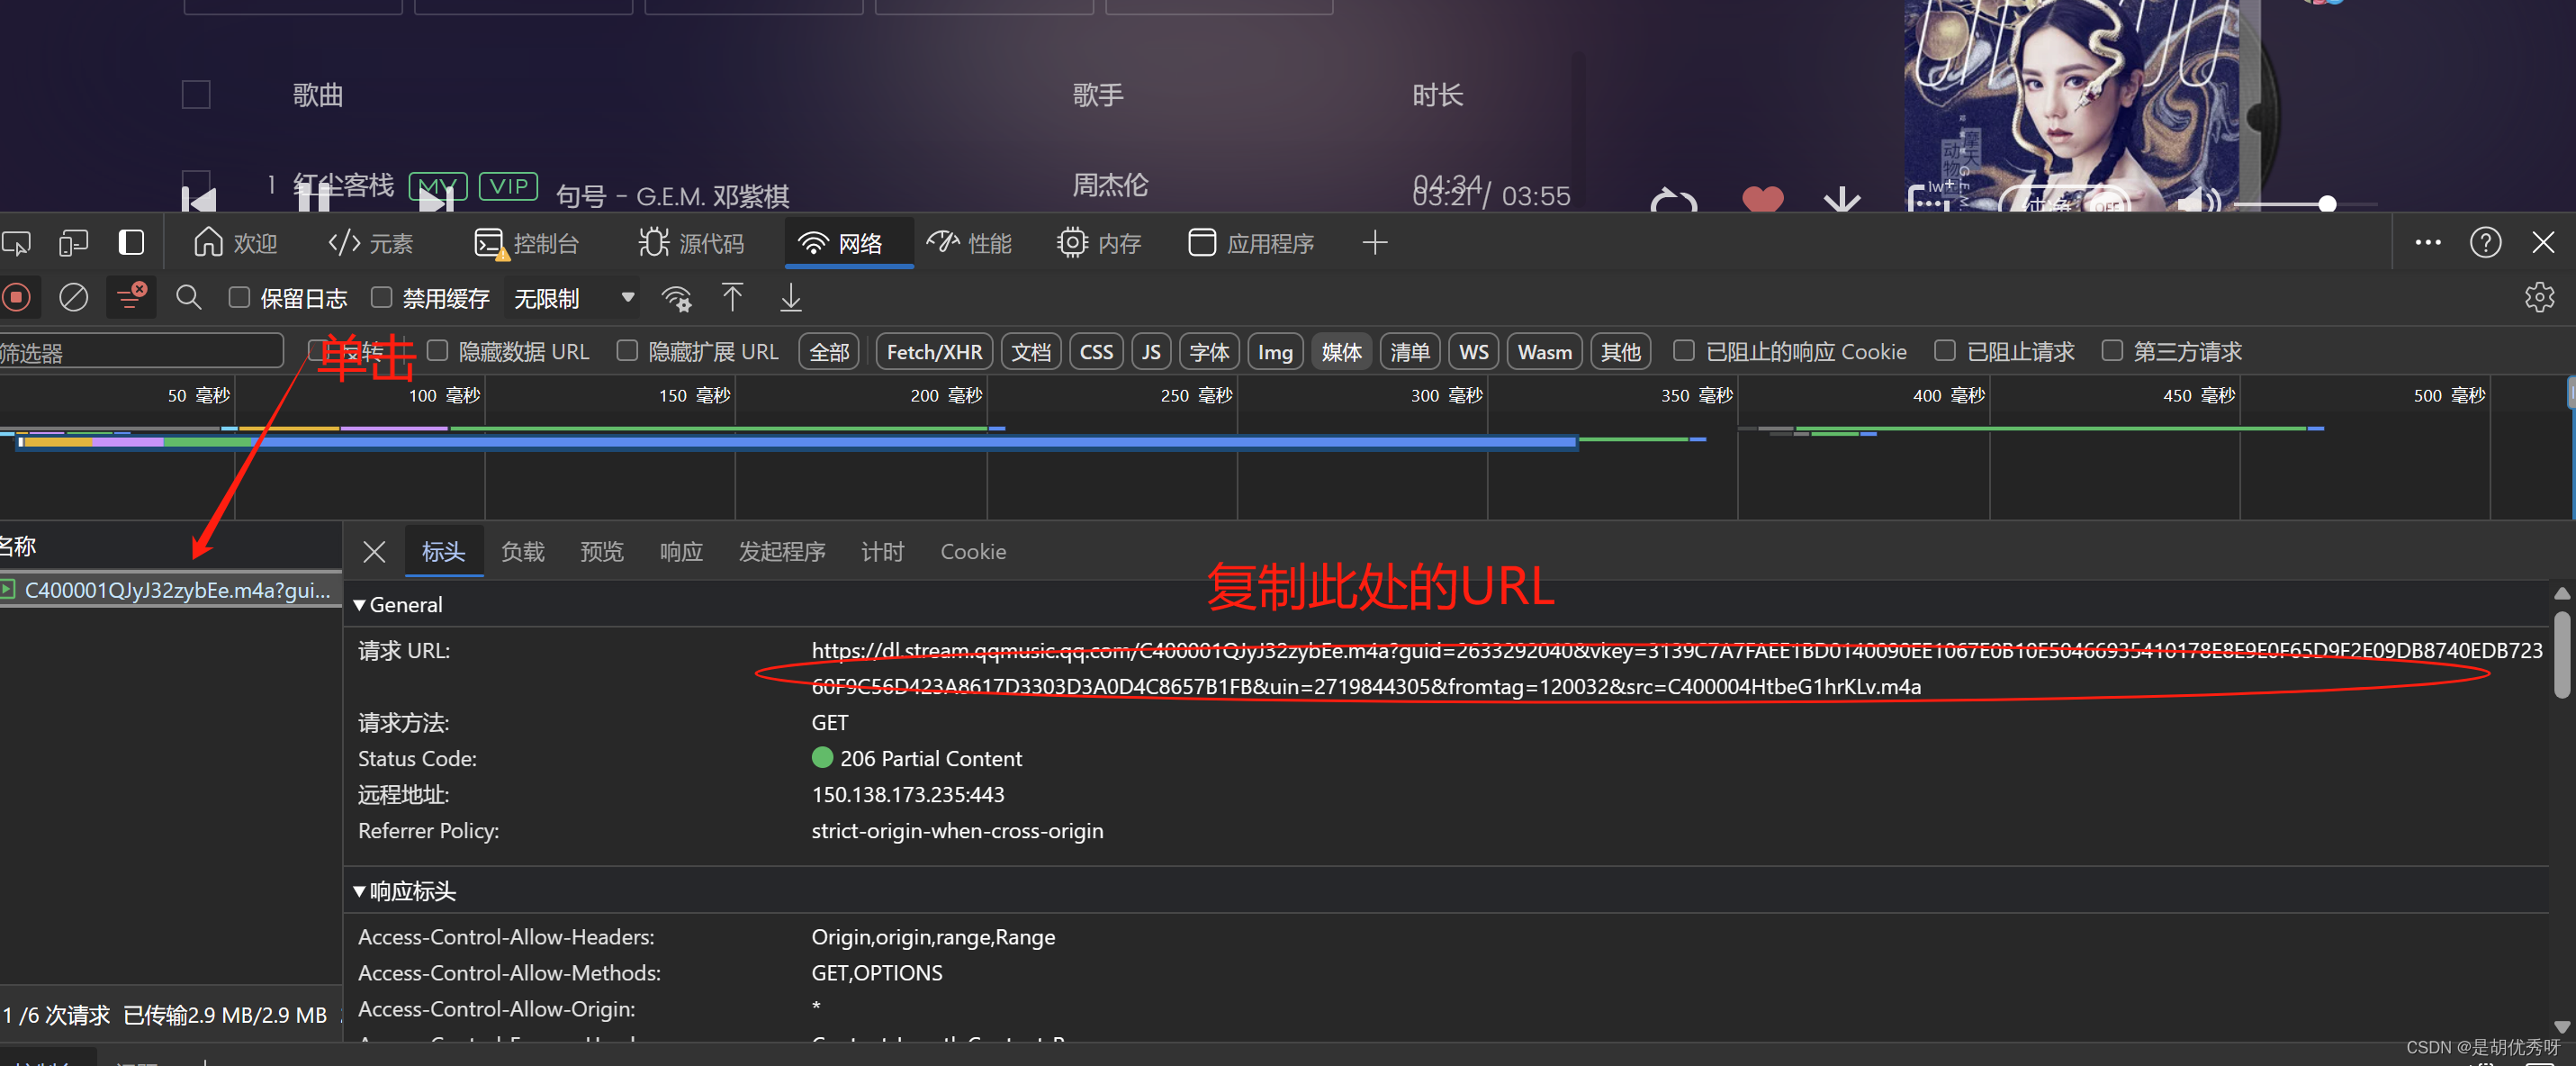
Task: Toggle Third-party requests (第三方请求) checkbox
Action: (2112, 351)
